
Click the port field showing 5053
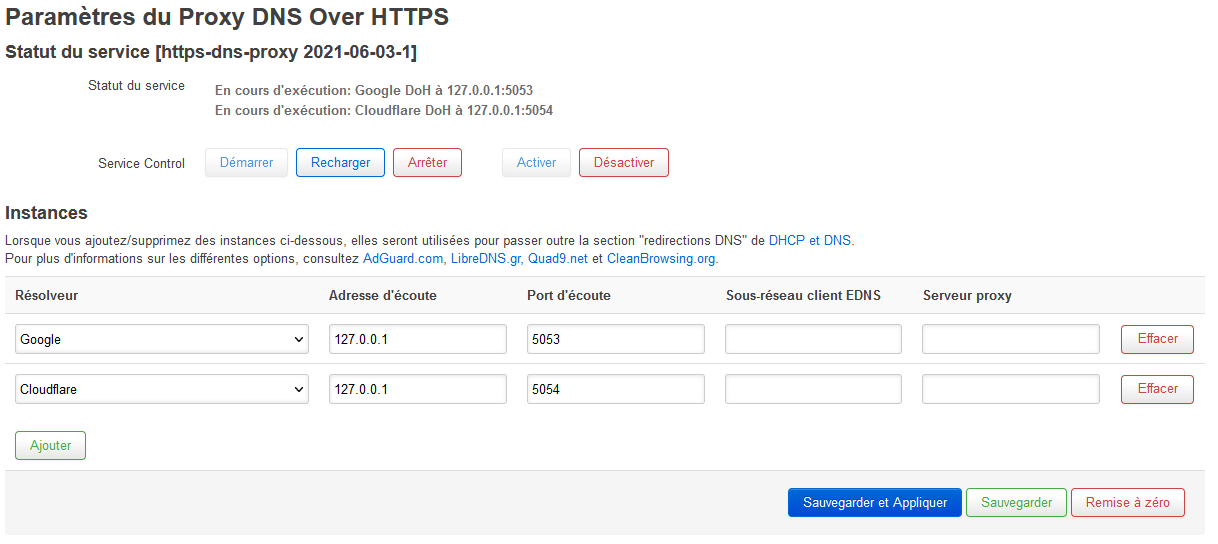(616, 339)
